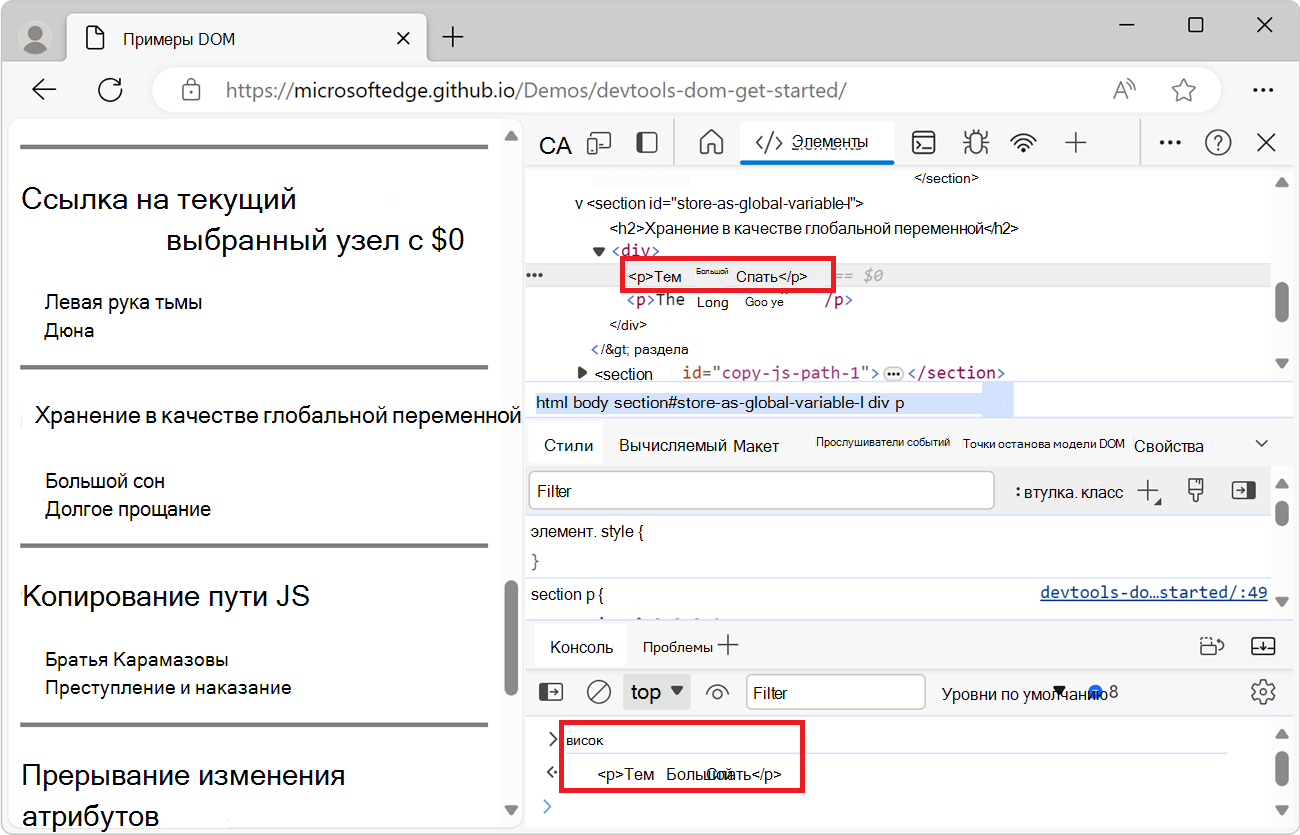Click the DevTools home icon

710,142
